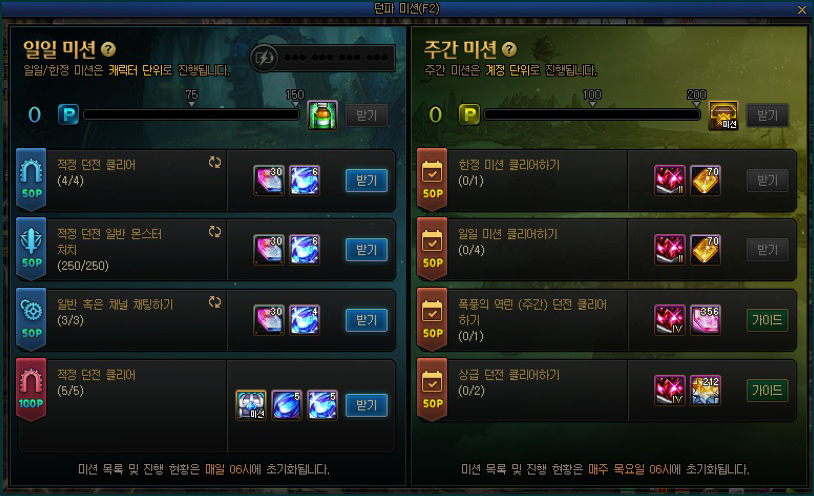Refresh the first 적정 던전 클리어 (4/4) mission
This screenshot has height=496, width=814.
pyautogui.click(x=214, y=163)
